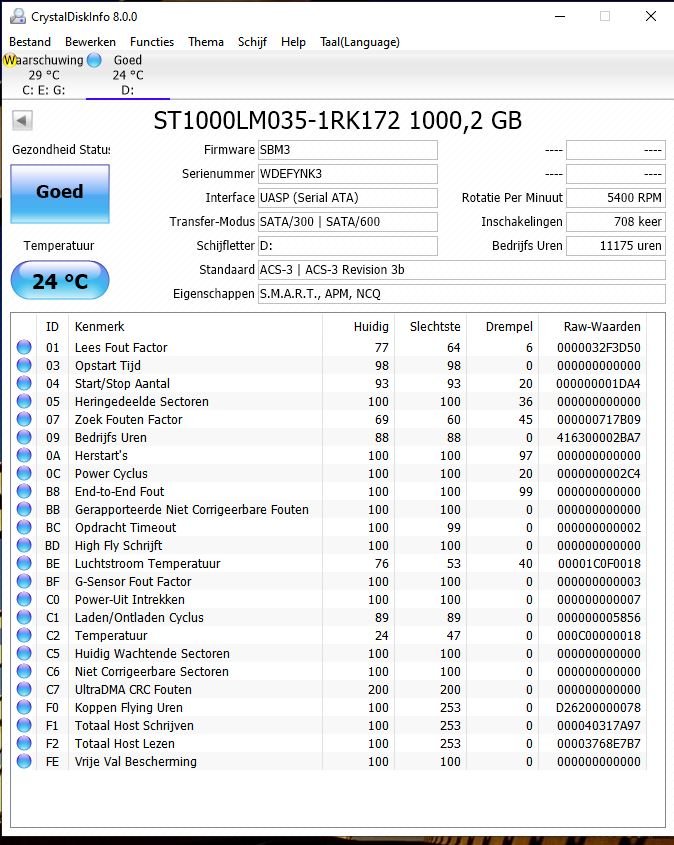Click the Standaard field ACS-3

(462, 269)
